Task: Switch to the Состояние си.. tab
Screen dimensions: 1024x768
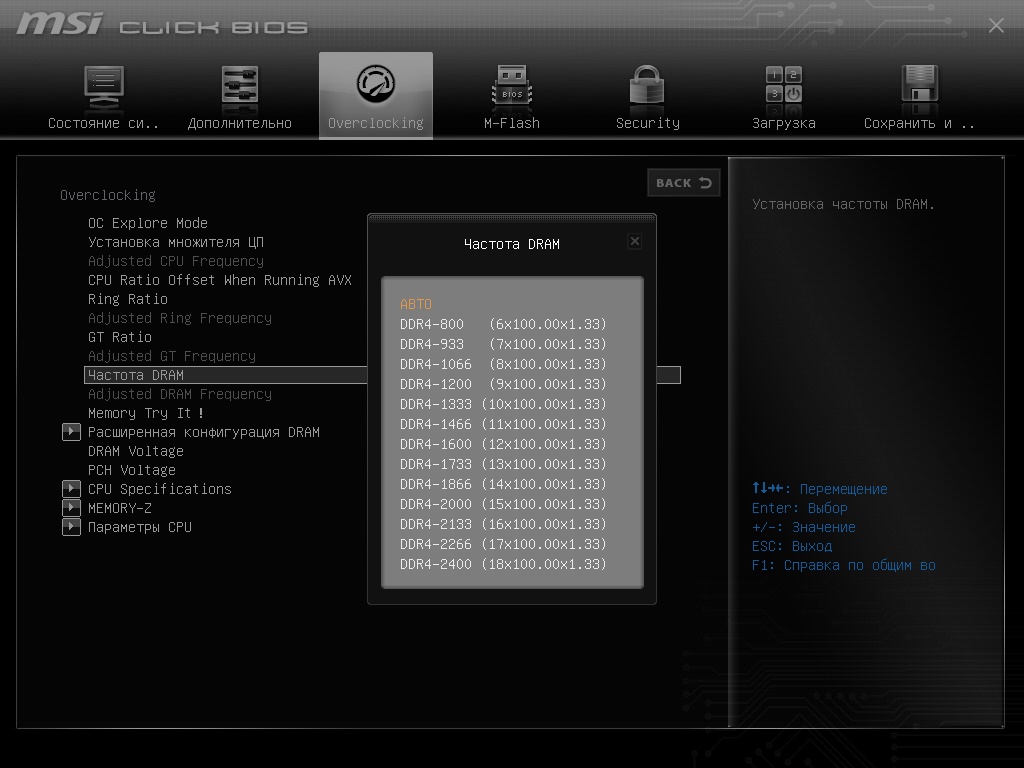Action: tap(103, 123)
